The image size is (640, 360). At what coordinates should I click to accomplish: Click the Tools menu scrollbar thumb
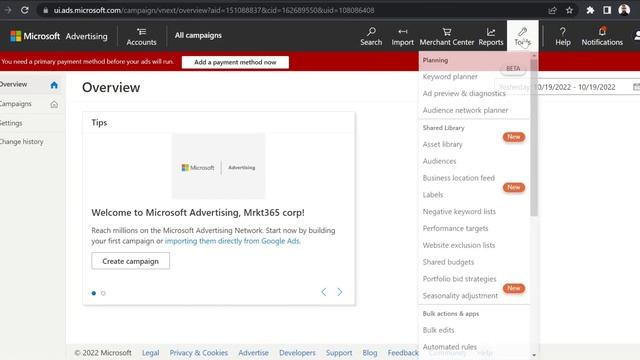[x=534, y=138]
